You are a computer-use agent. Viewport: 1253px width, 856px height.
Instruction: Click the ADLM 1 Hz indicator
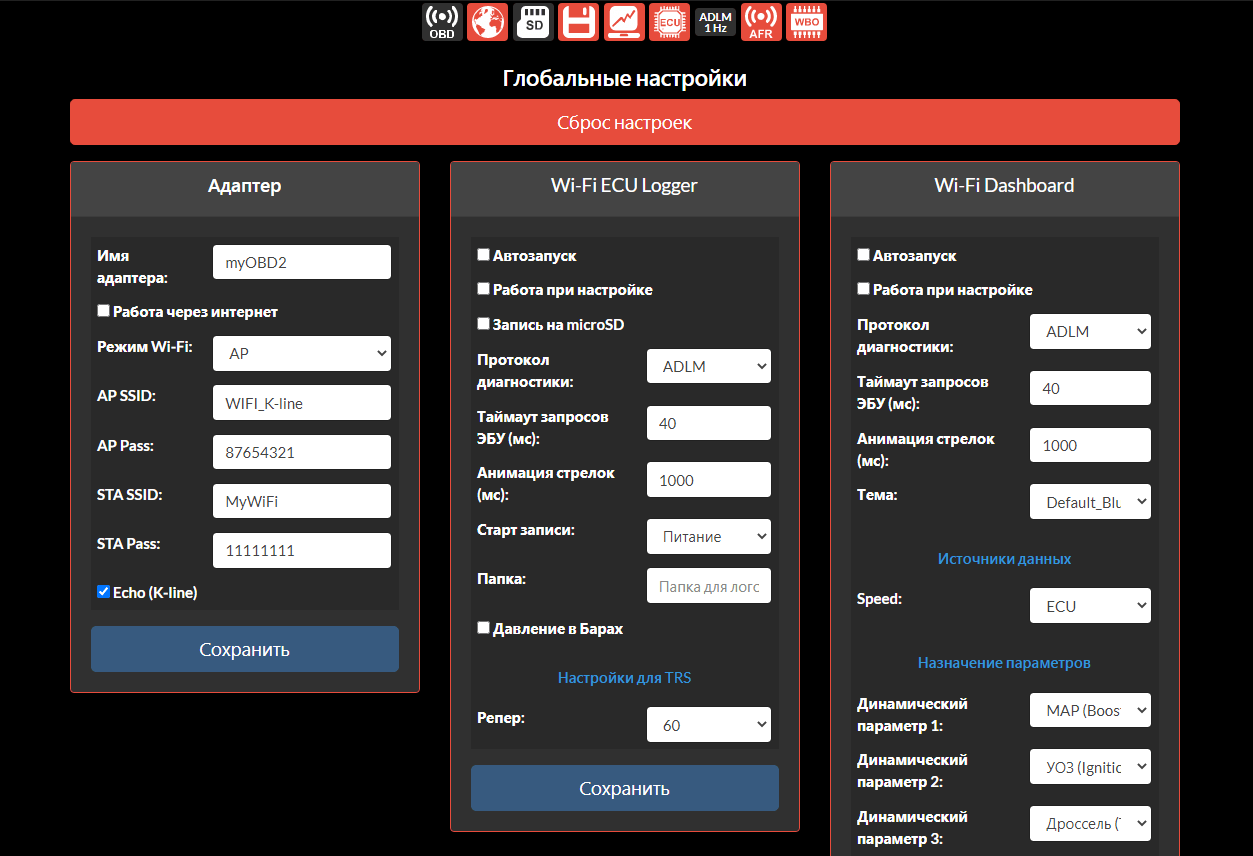click(x=715, y=22)
